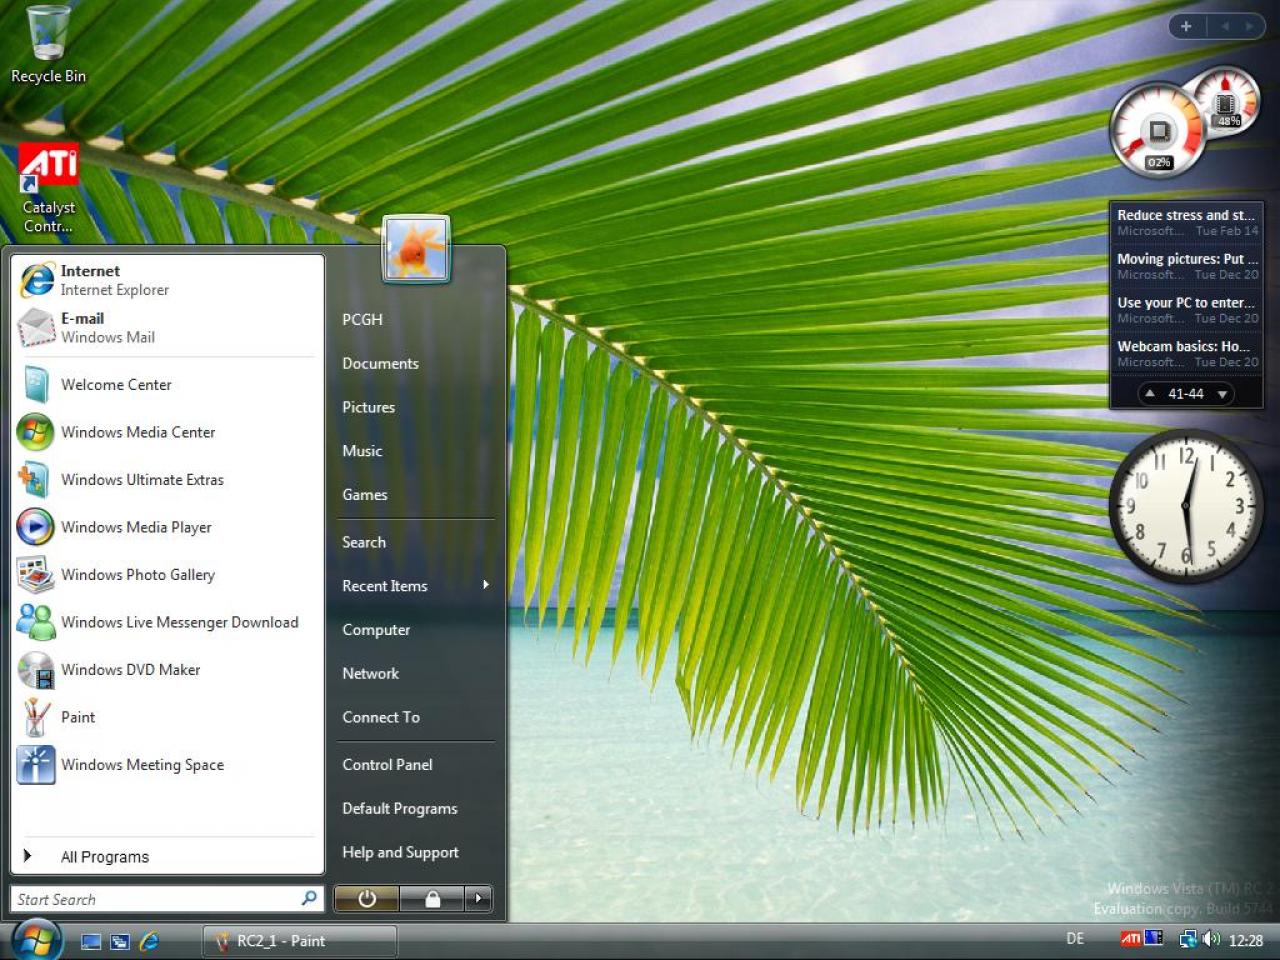Screen dimensions: 1280x960
Task: Open Windows Ultimate Extras
Action: pyautogui.click(x=167, y=480)
